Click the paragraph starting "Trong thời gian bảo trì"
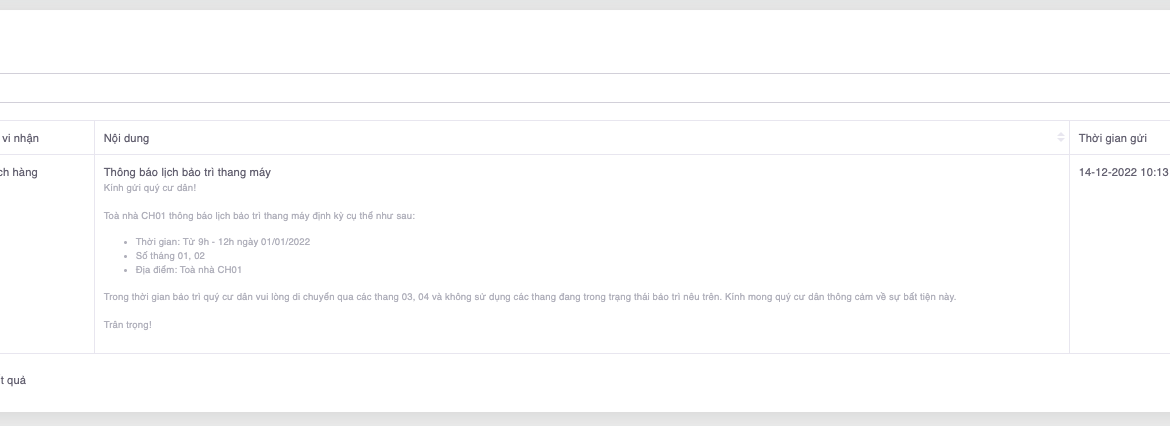 click(529, 297)
